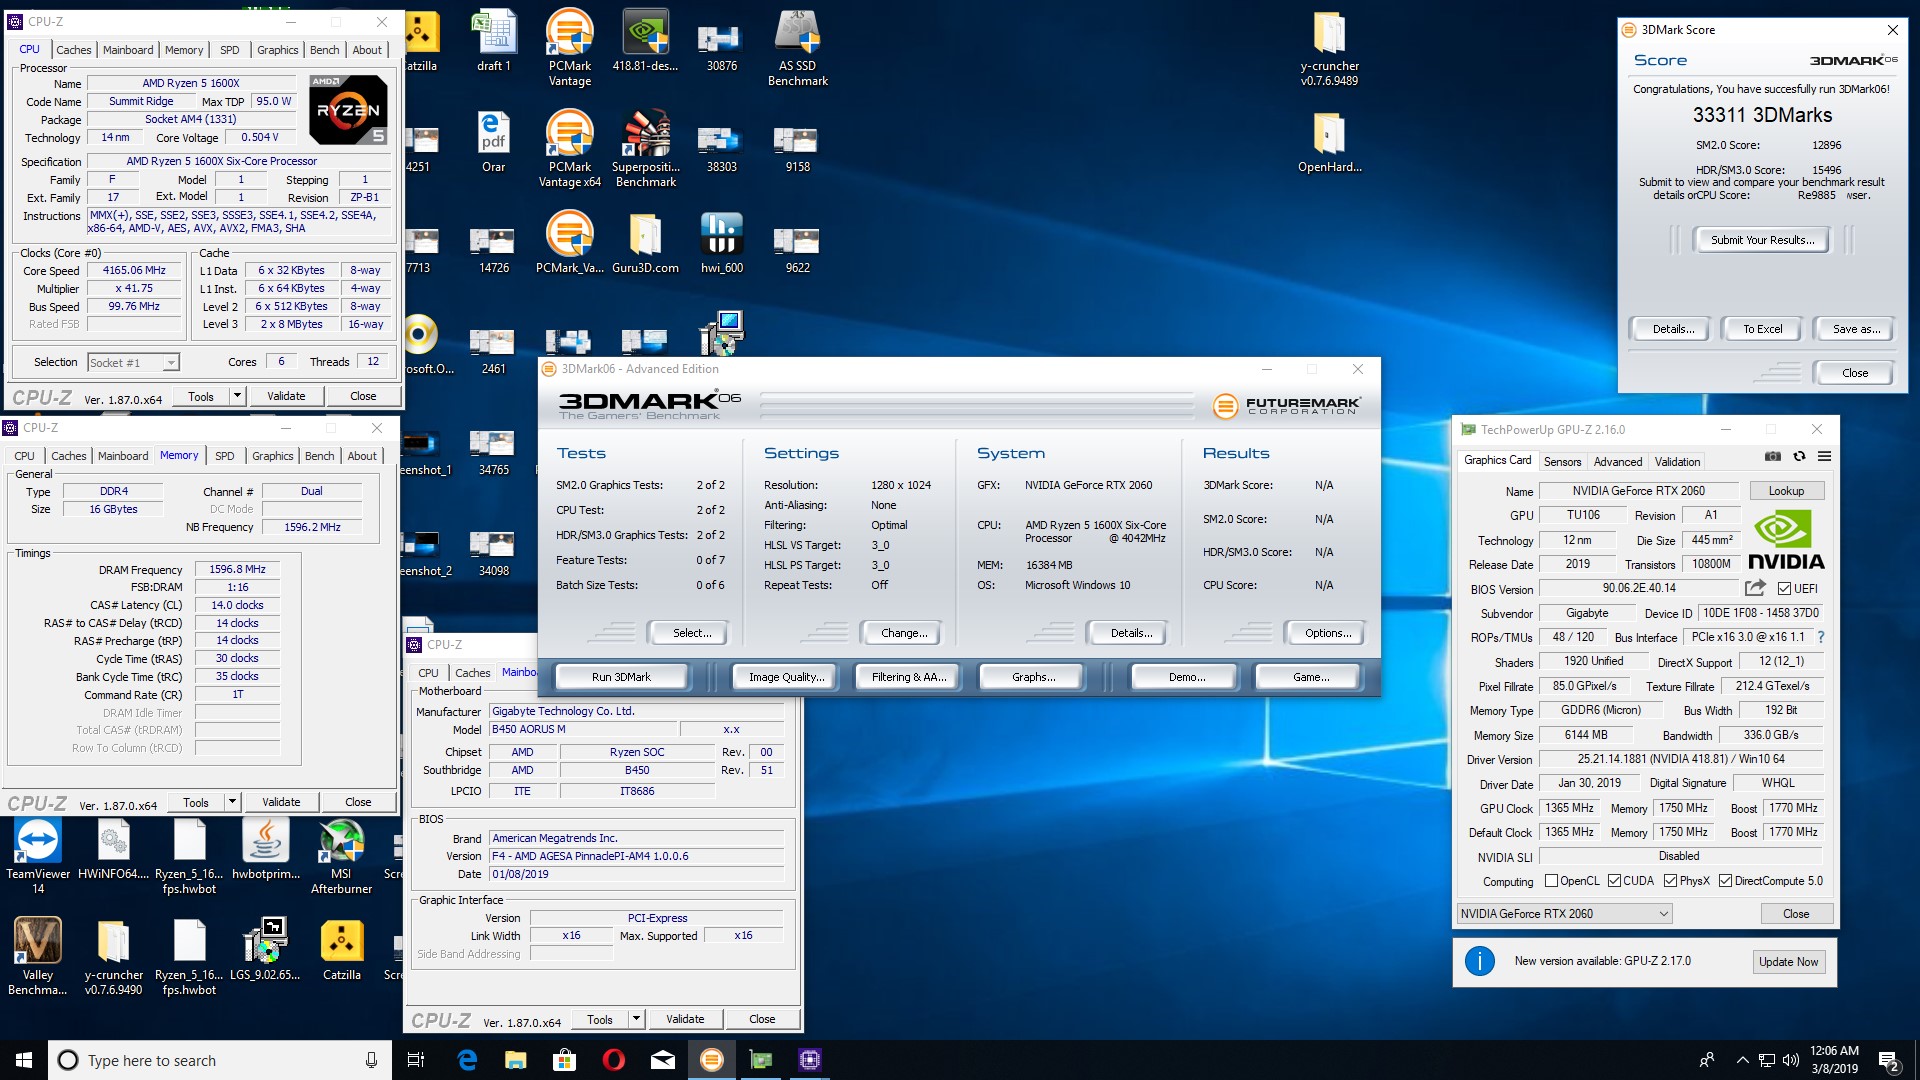Click Validate in the top CPU-Z window
This screenshot has width=1920, height=1080.
point(286,396)
